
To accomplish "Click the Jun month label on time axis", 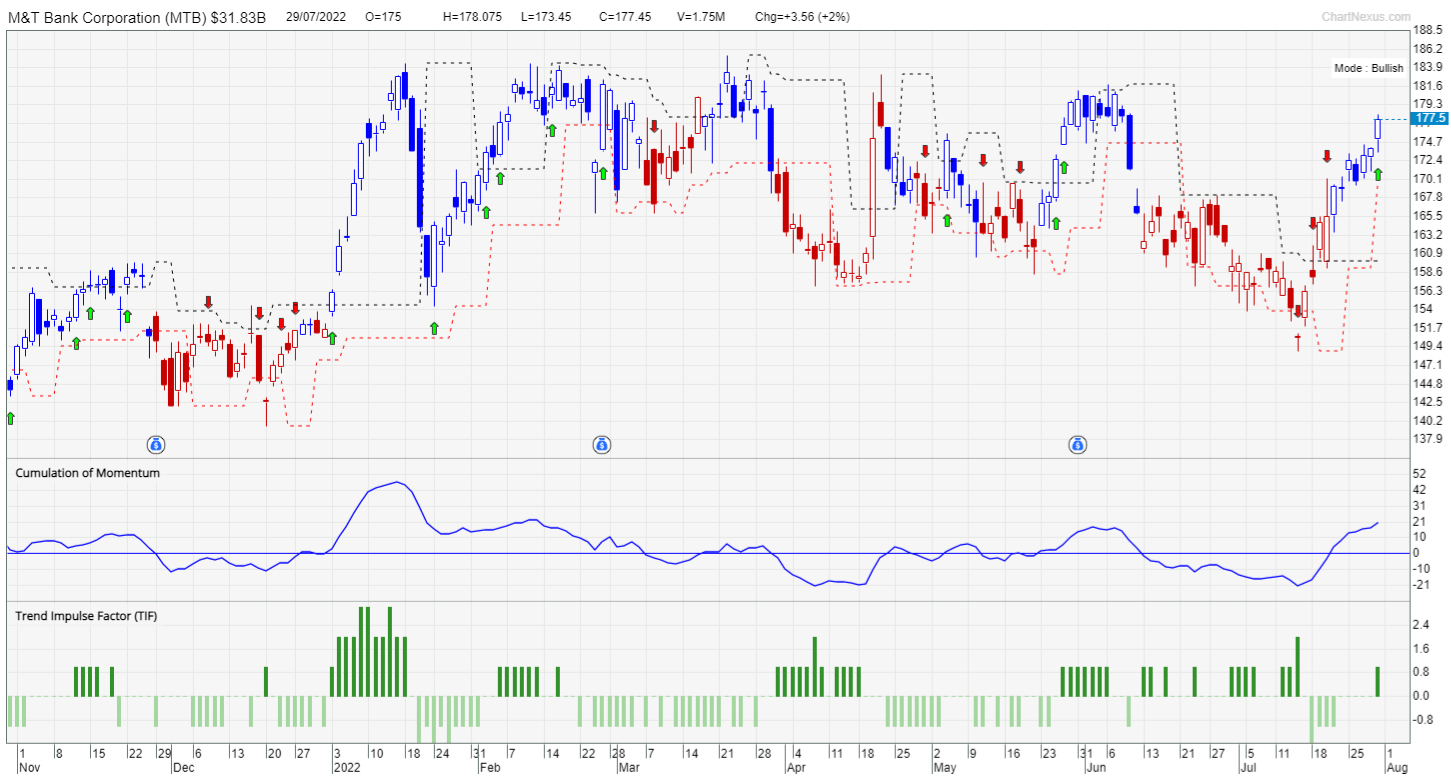I will coord(1096,769).
